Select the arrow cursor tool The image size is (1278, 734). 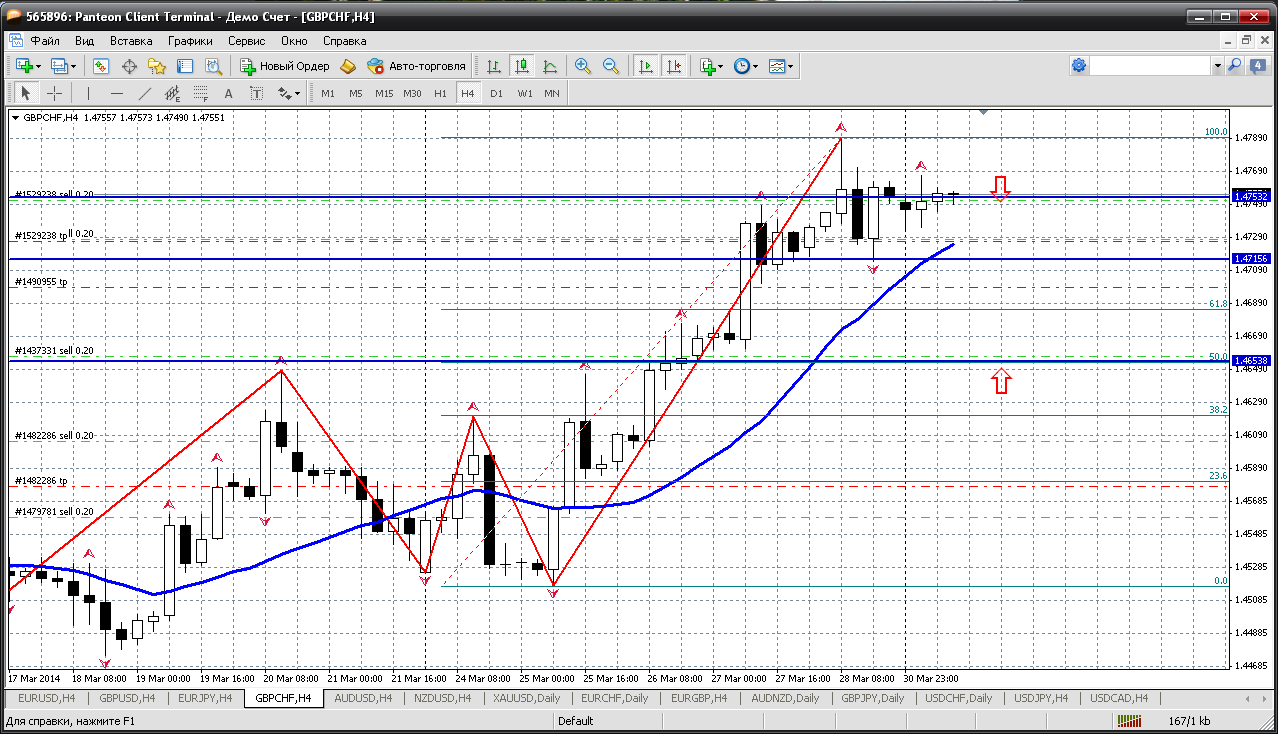click(x=26, y=93)
